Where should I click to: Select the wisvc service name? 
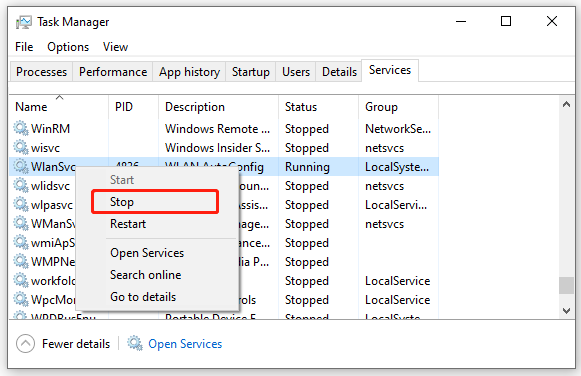45,148
